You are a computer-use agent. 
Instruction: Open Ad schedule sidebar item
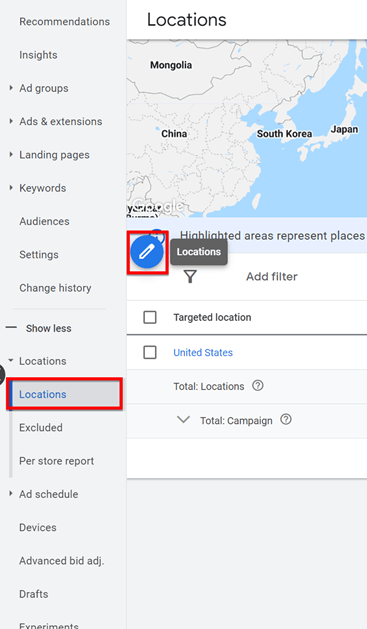pos(49,494)
